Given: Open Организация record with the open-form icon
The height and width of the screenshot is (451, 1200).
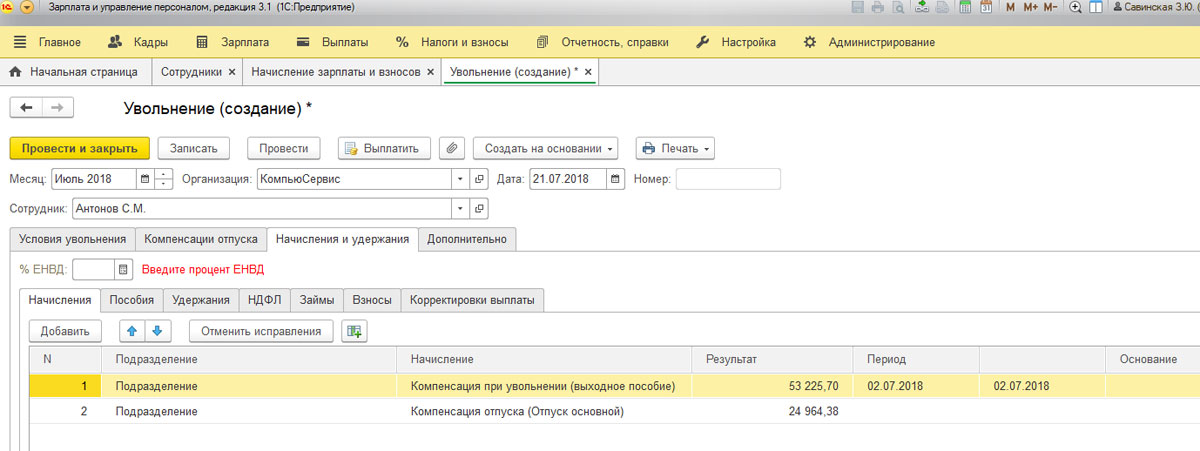Looking at the screenshot, I should coord(479,180).
